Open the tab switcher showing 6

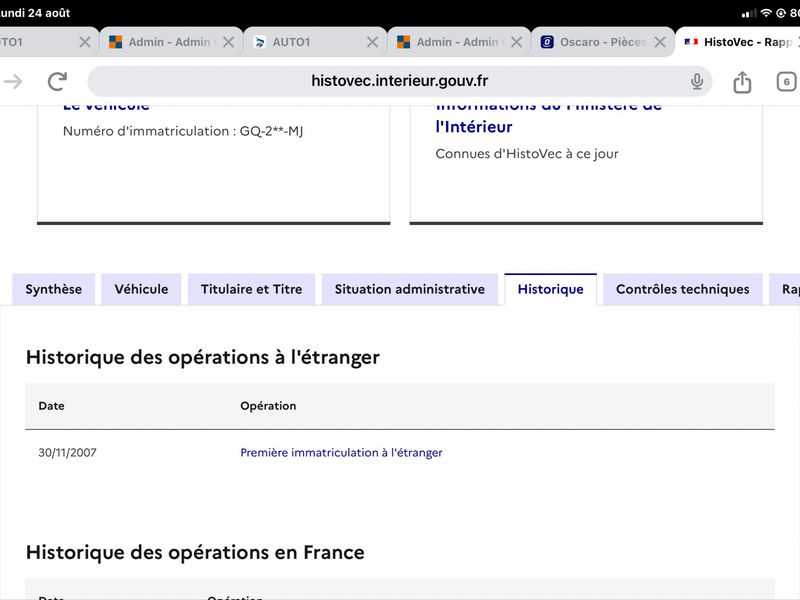[786, 82]
